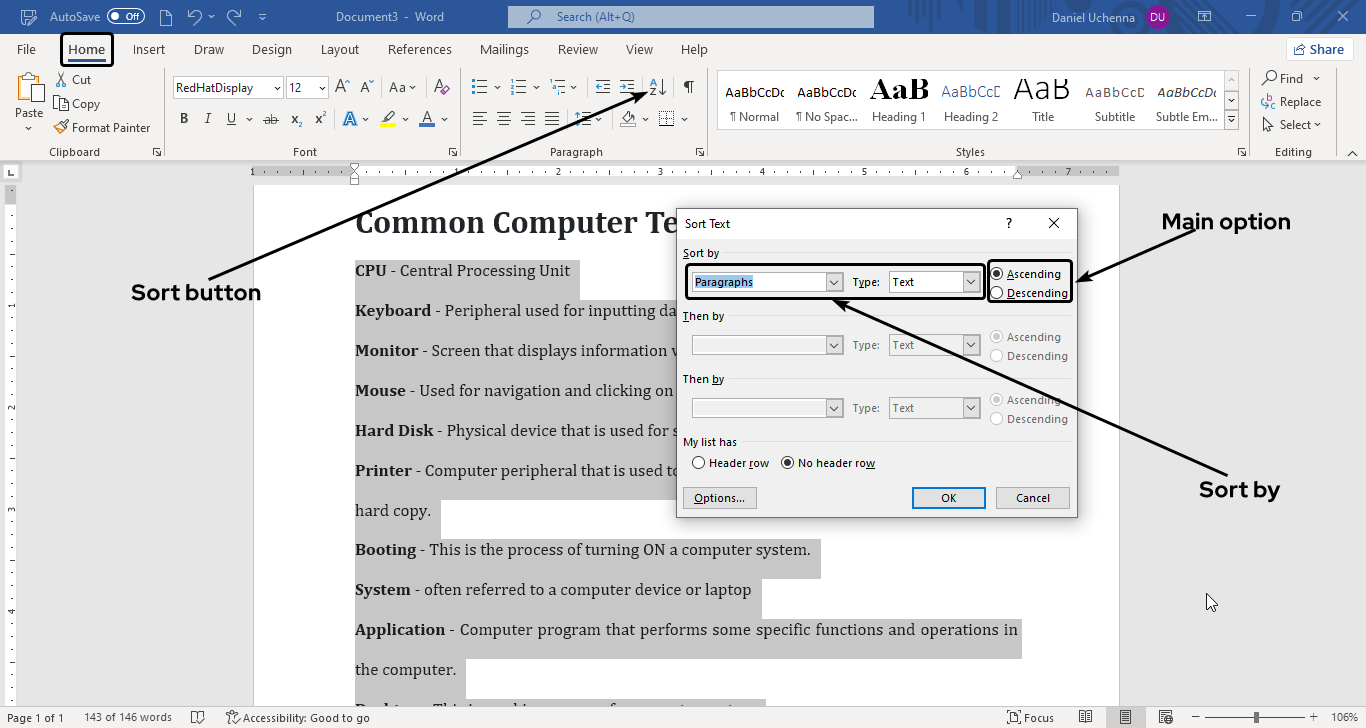
Task: Click the Strikethrough icon
Action: click(x=270, y=119)
